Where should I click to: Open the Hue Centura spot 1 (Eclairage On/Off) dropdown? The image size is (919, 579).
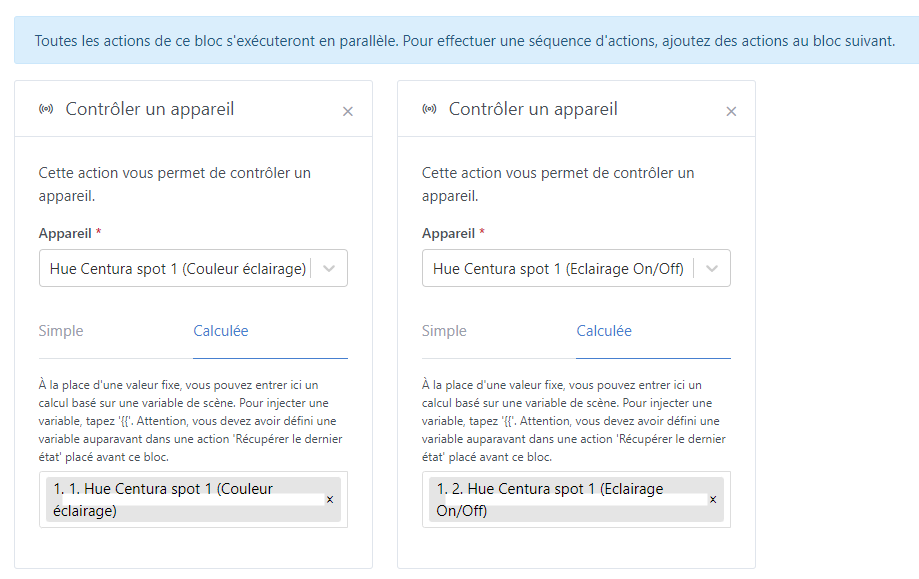[558, 269]
